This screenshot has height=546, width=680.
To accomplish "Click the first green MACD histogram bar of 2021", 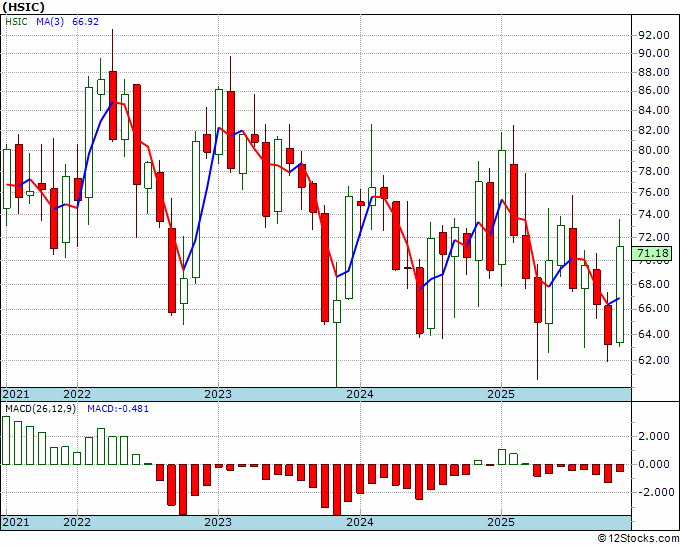I will pyautogui.click(x=6, y=441).
